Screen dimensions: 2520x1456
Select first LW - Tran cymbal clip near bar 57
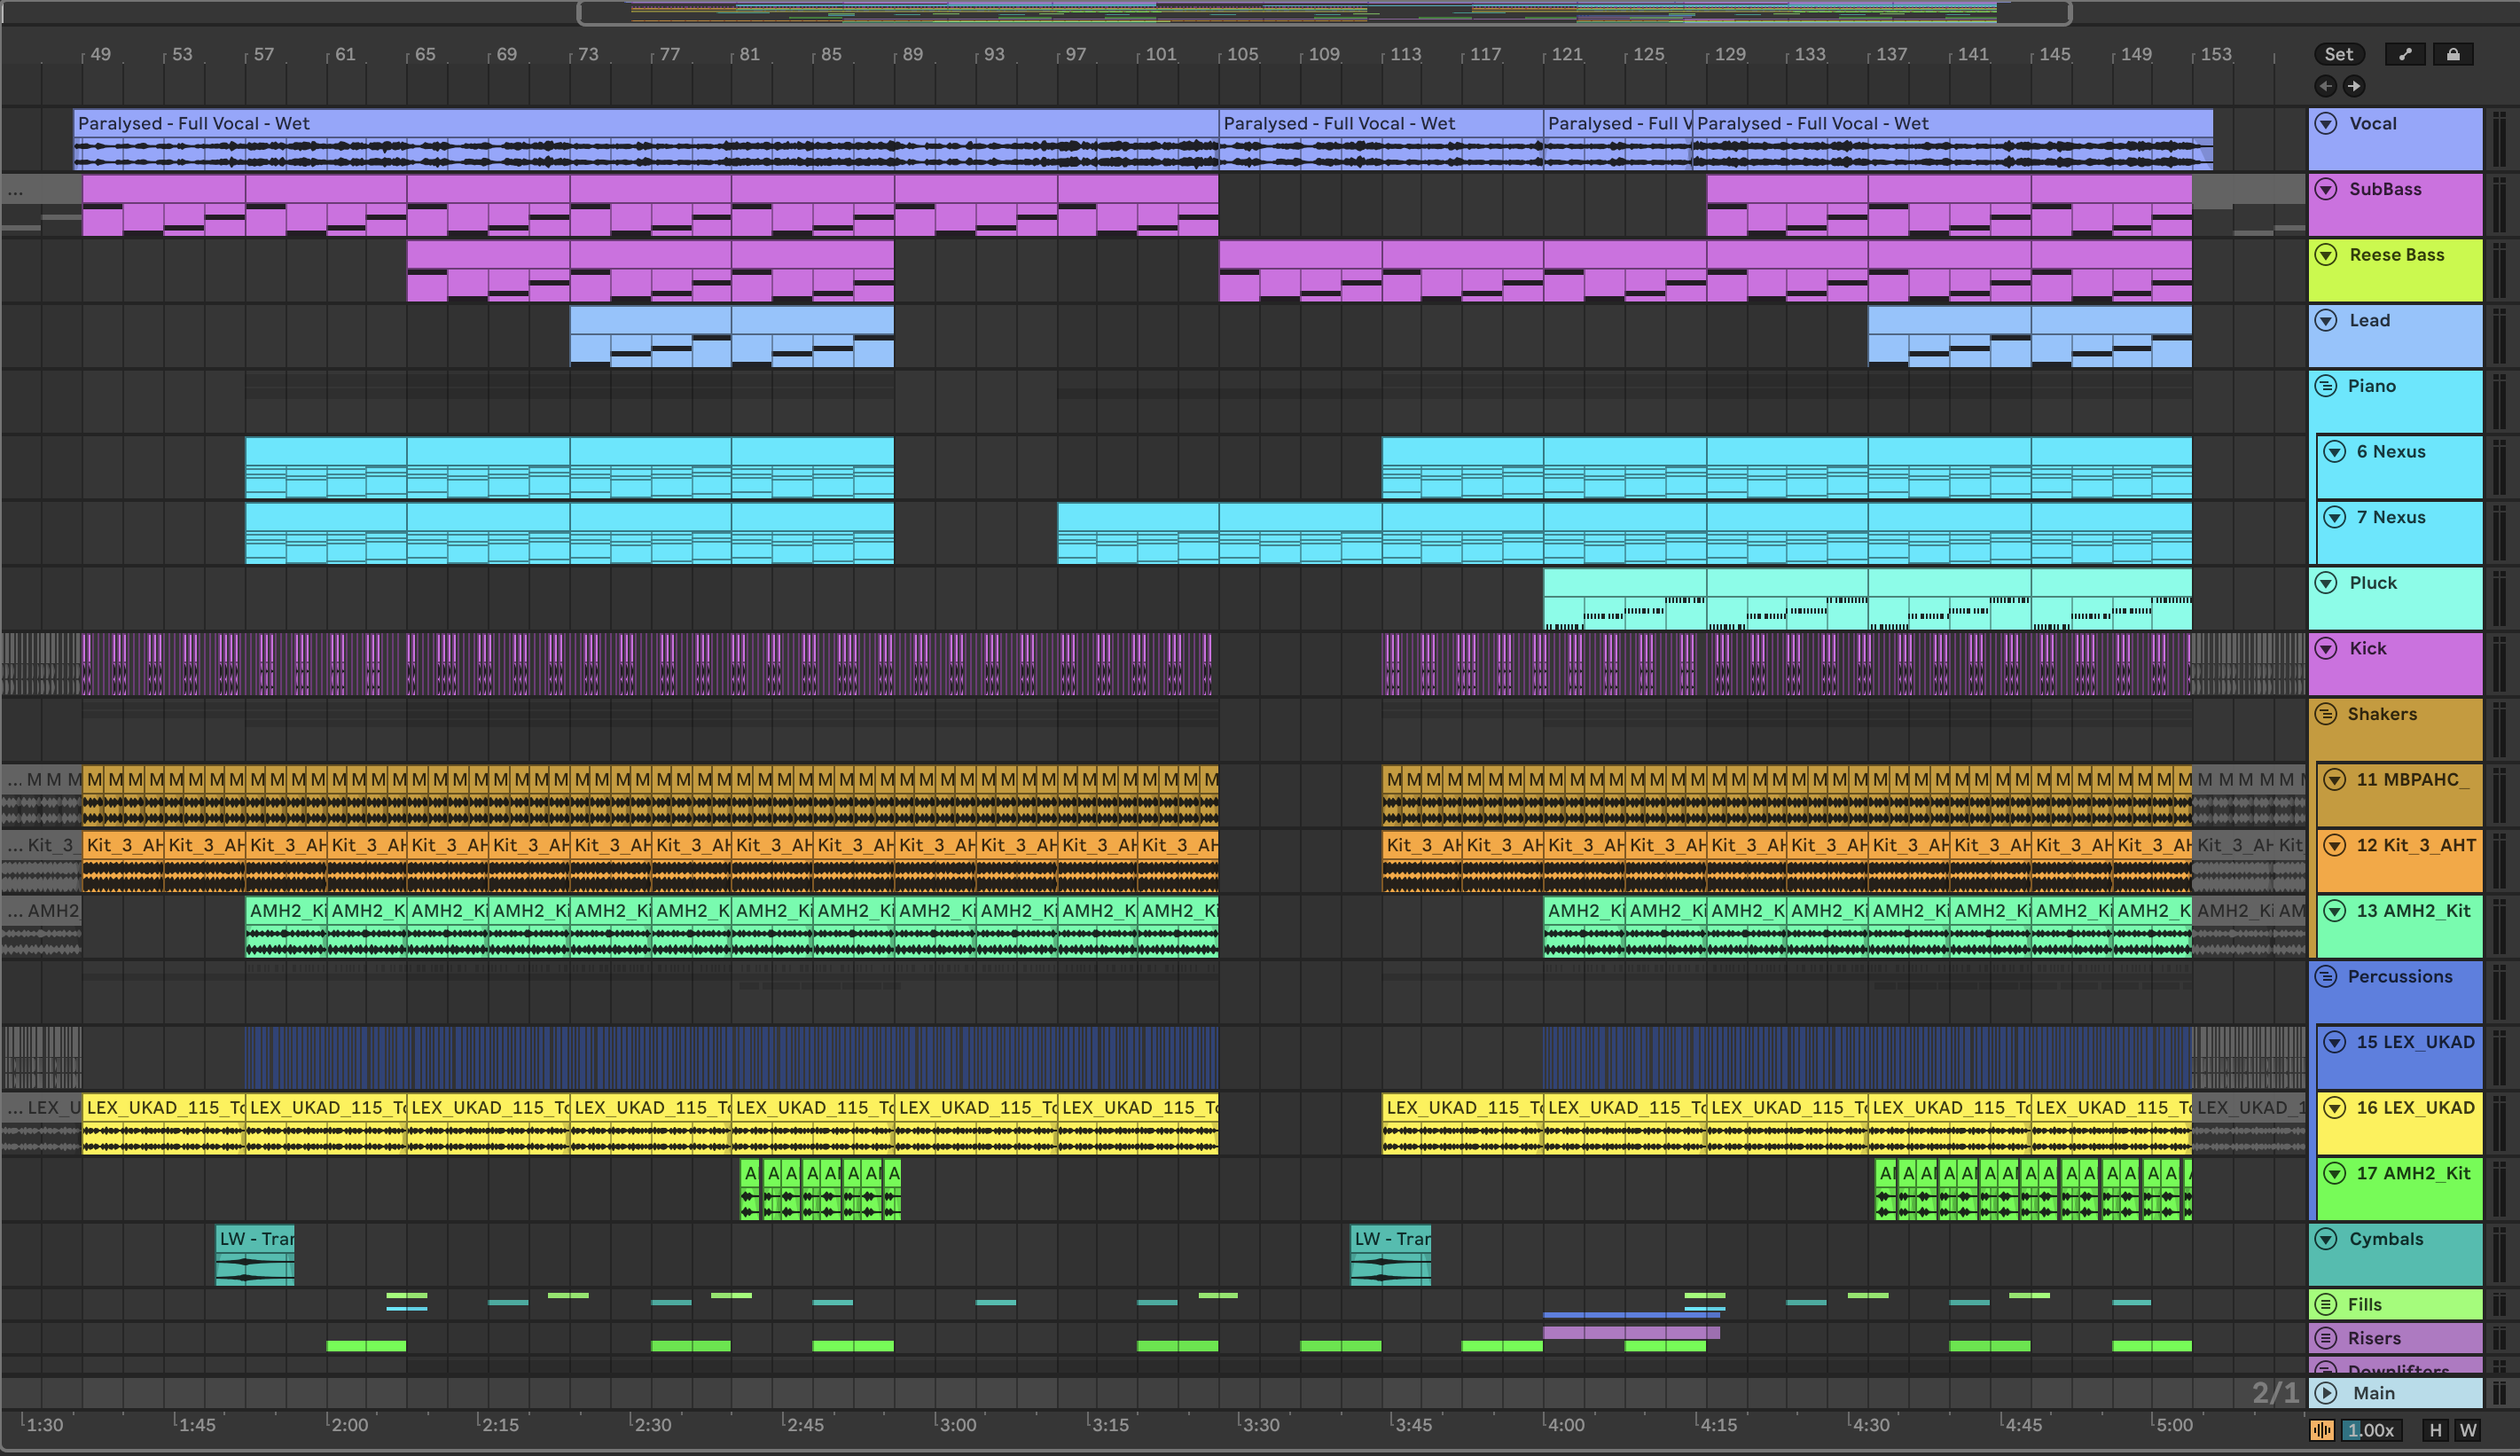click(255, 1255)
